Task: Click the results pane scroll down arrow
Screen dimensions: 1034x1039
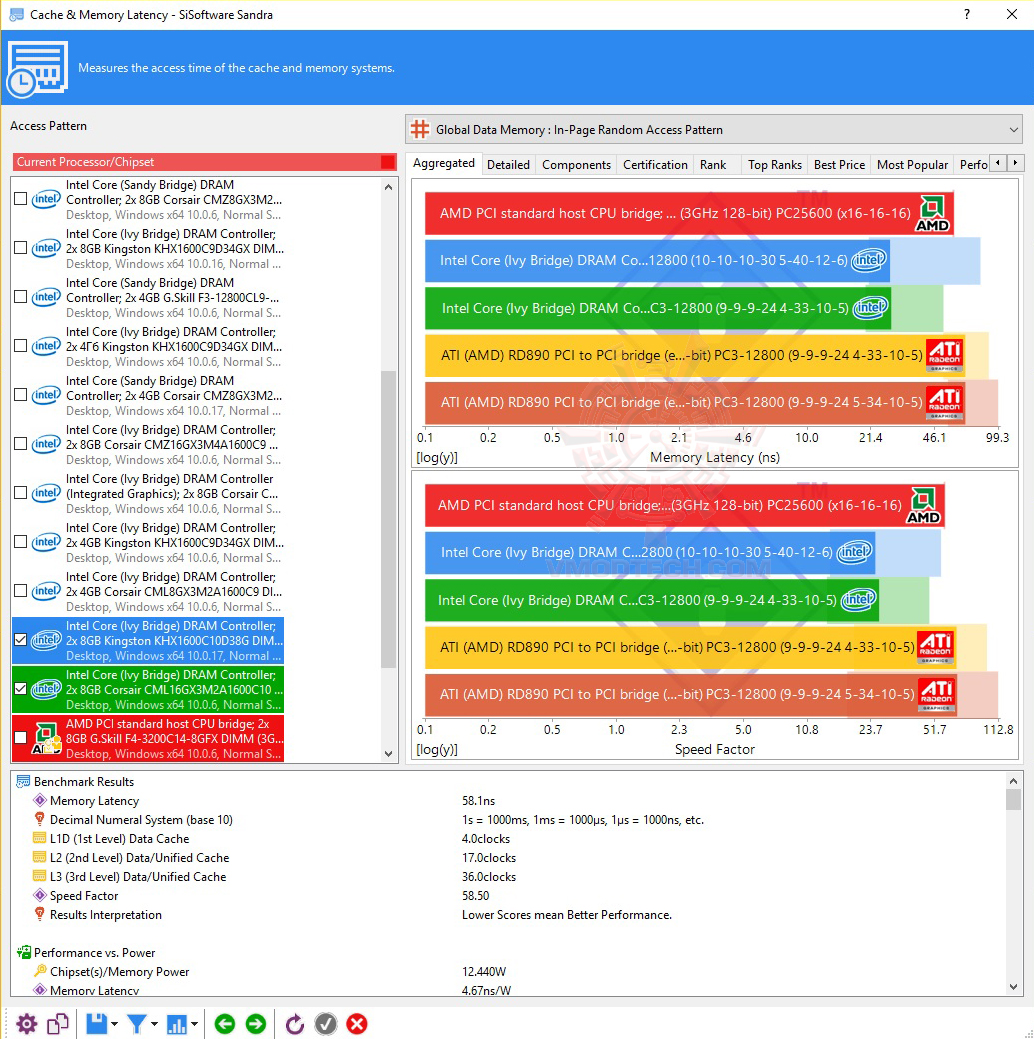Action: pos(1013,987)
